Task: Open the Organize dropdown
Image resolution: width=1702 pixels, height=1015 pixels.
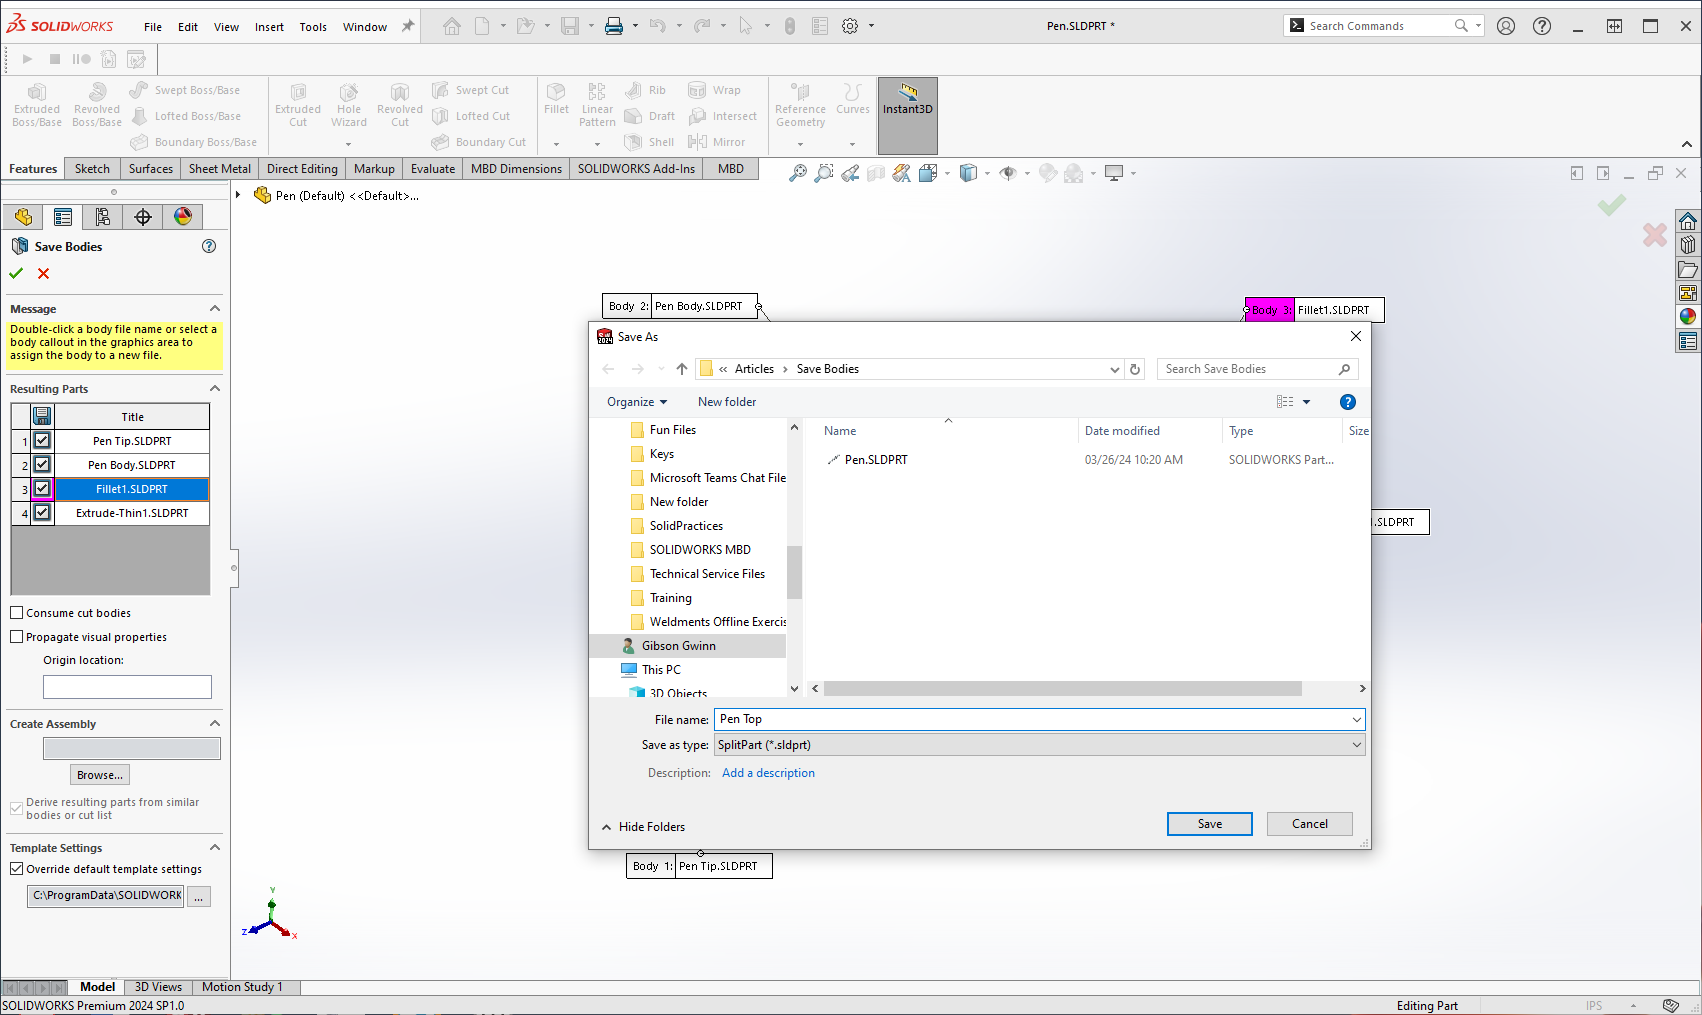Action: coord(636,402)
